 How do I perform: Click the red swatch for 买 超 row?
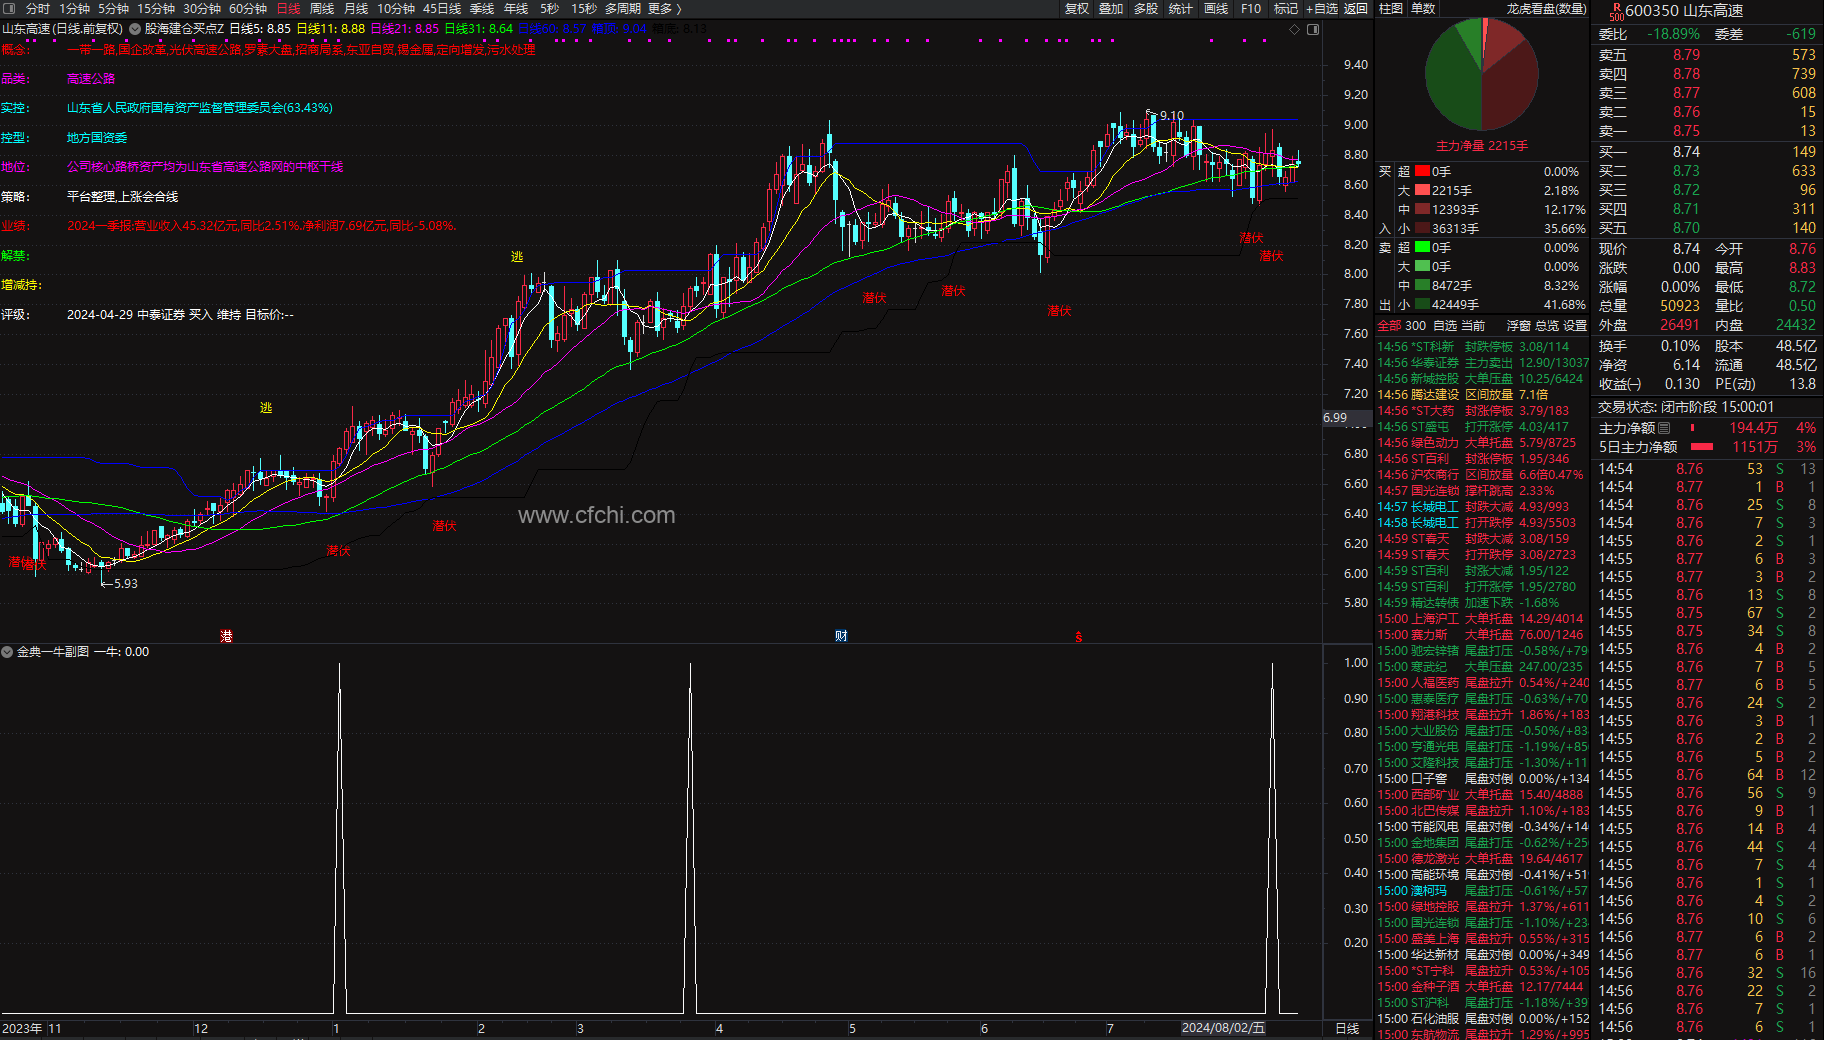point(1422,172)
